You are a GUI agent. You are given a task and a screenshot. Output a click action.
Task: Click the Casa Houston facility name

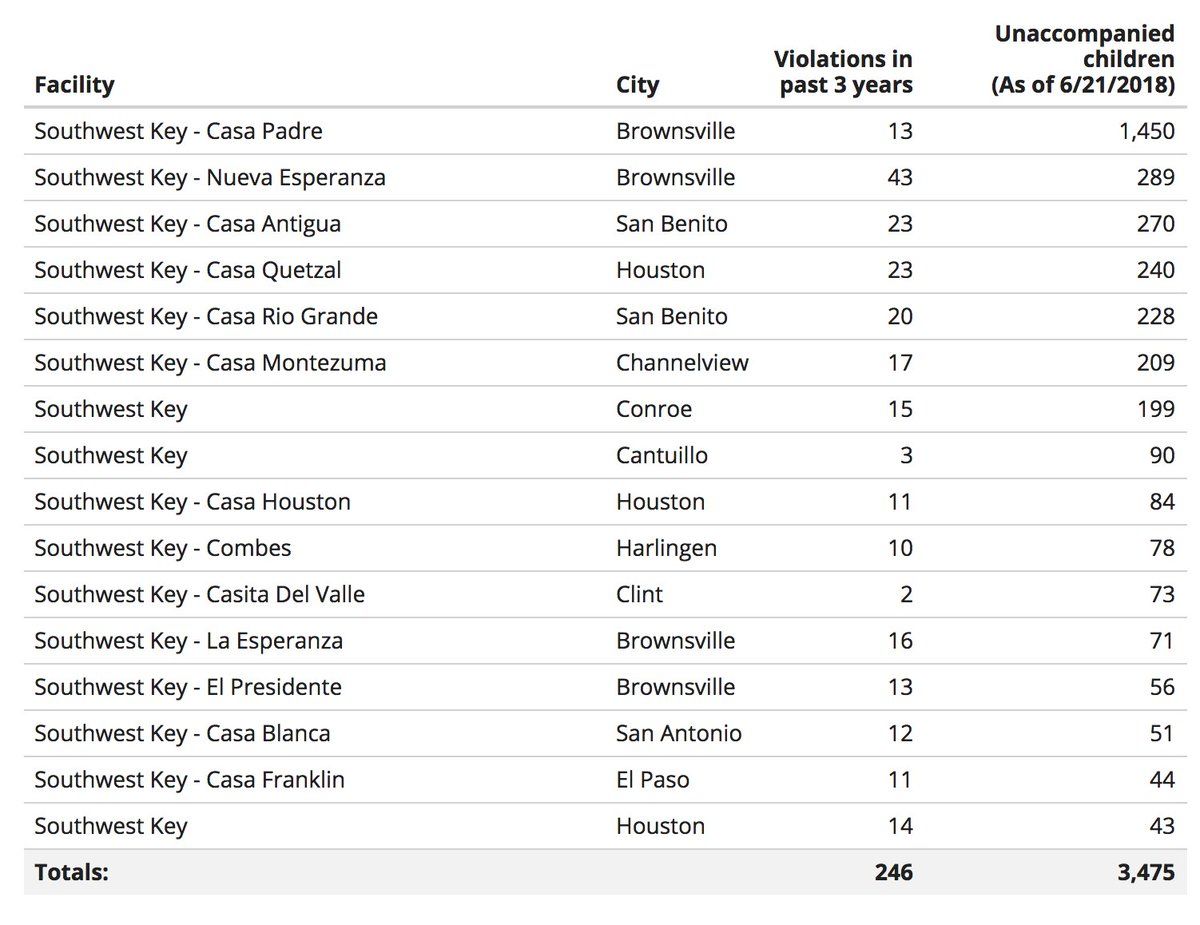click(192, 502)
